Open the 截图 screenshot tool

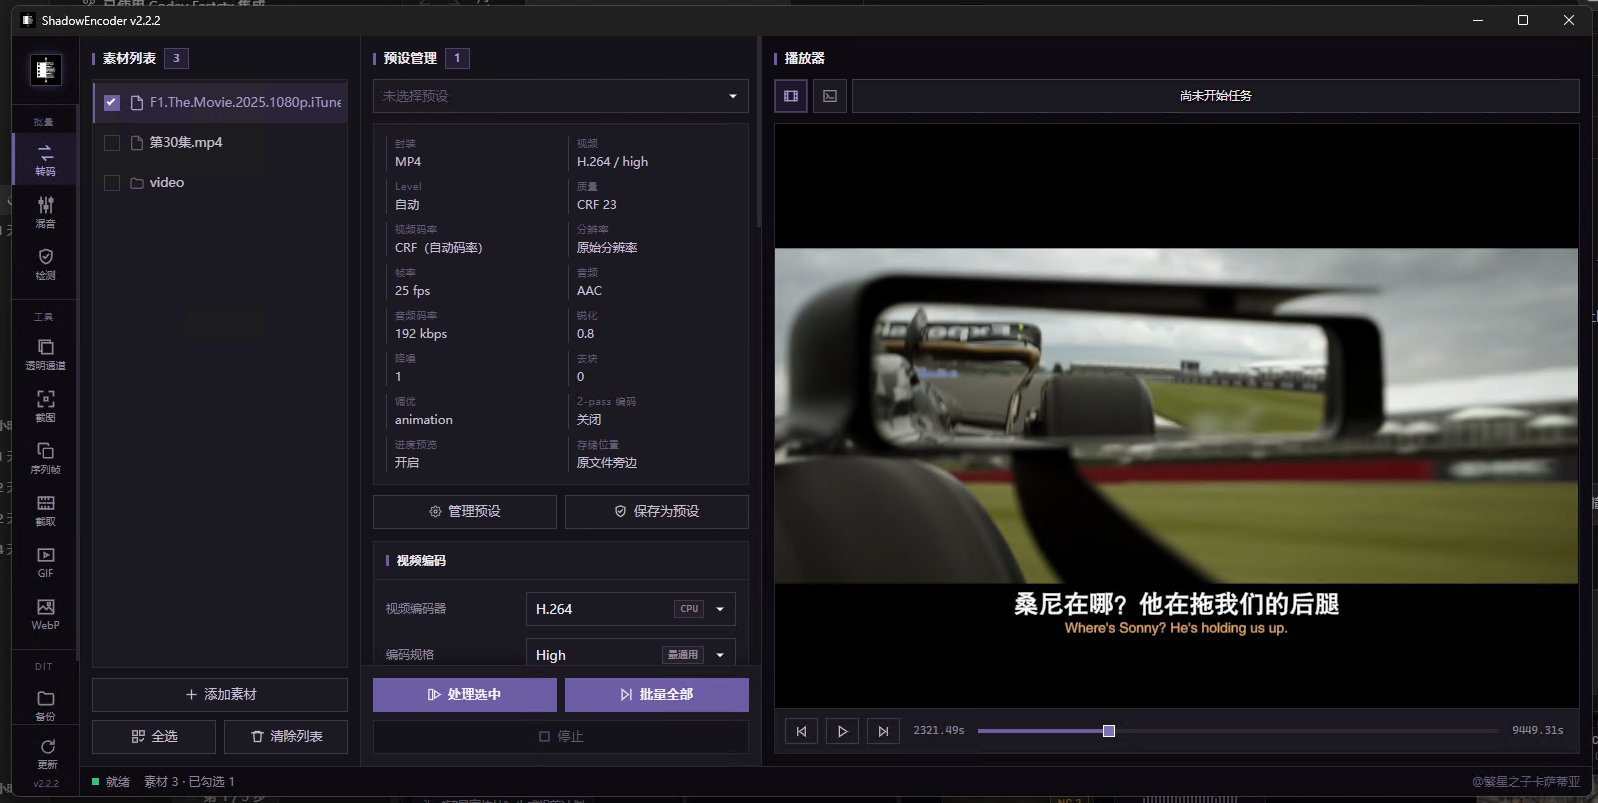tap(45, 406)
